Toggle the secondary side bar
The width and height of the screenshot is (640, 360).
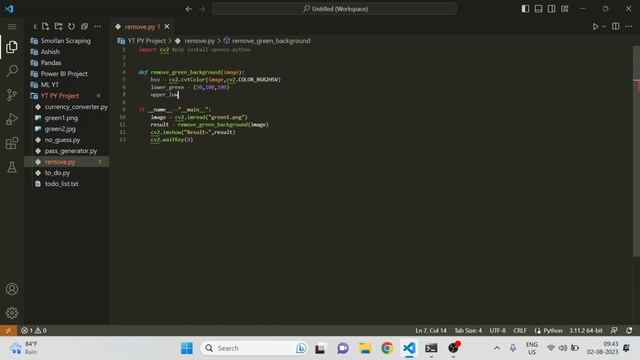tap(551, 9)
